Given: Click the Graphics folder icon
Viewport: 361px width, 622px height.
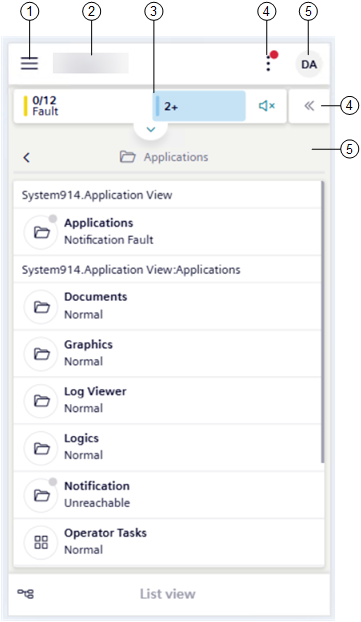Looking at the screenshot, I should pyautogui.click(x=41, y=353).
